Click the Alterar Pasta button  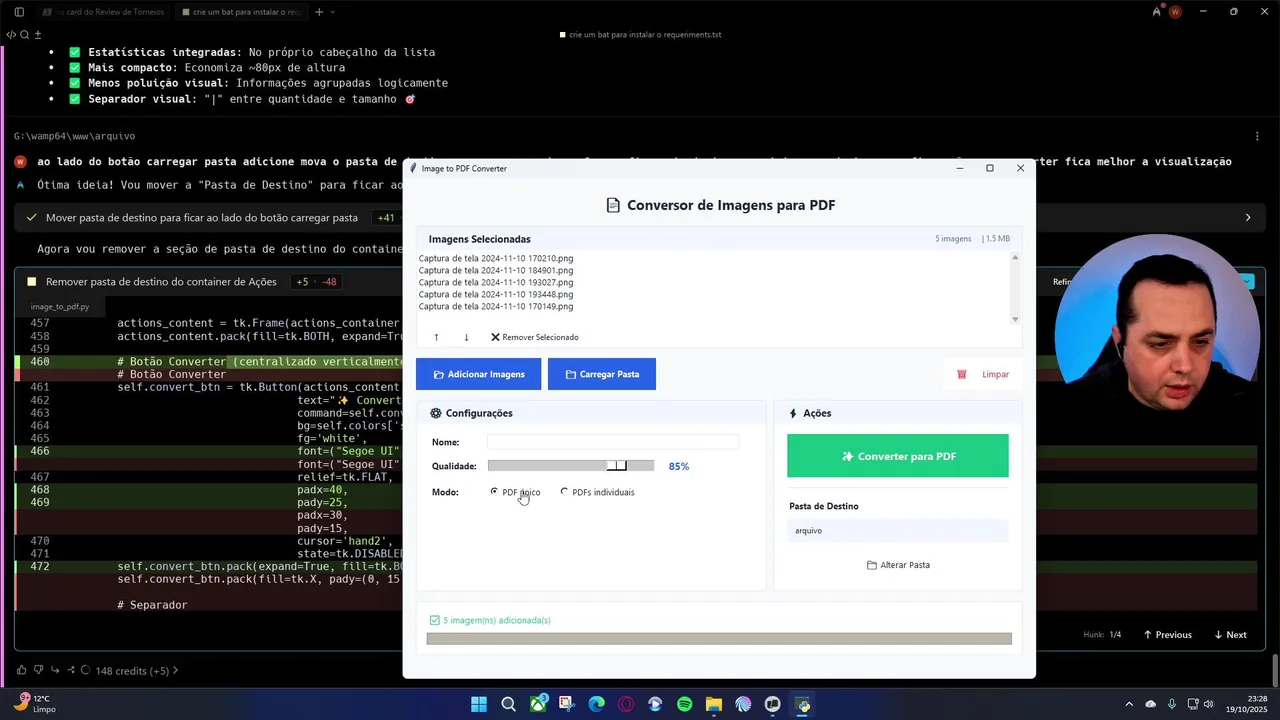click(898, 565)
